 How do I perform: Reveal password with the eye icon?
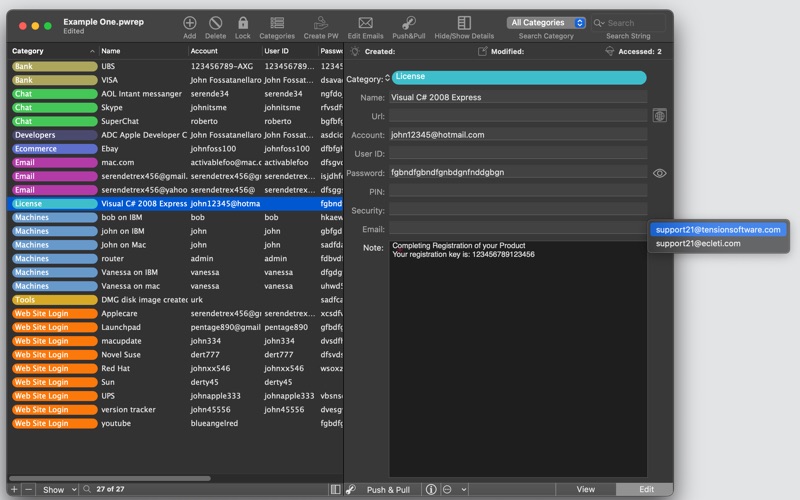point(659,173)
